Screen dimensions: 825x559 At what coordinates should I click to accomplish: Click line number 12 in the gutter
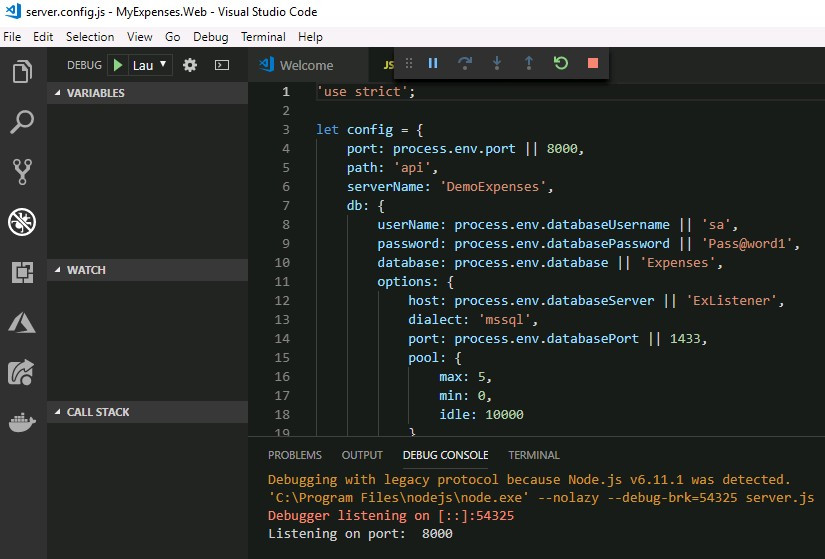coord(282,300)
